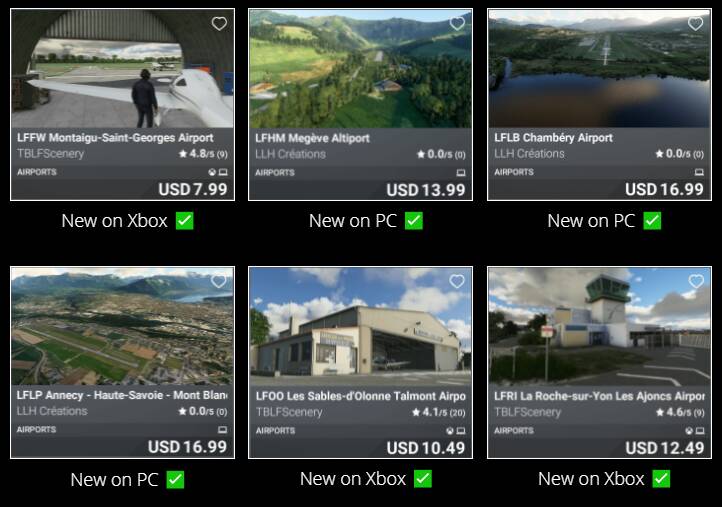
Task: Favorite LFOO Les Sables-d'Olonne Talmont via heart
Action: click(x=457, y=281)
